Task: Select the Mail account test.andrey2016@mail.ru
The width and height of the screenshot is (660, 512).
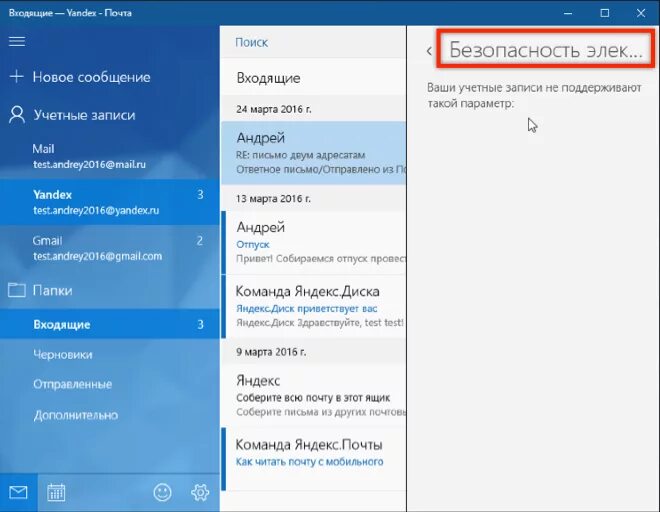Action: 109,156
